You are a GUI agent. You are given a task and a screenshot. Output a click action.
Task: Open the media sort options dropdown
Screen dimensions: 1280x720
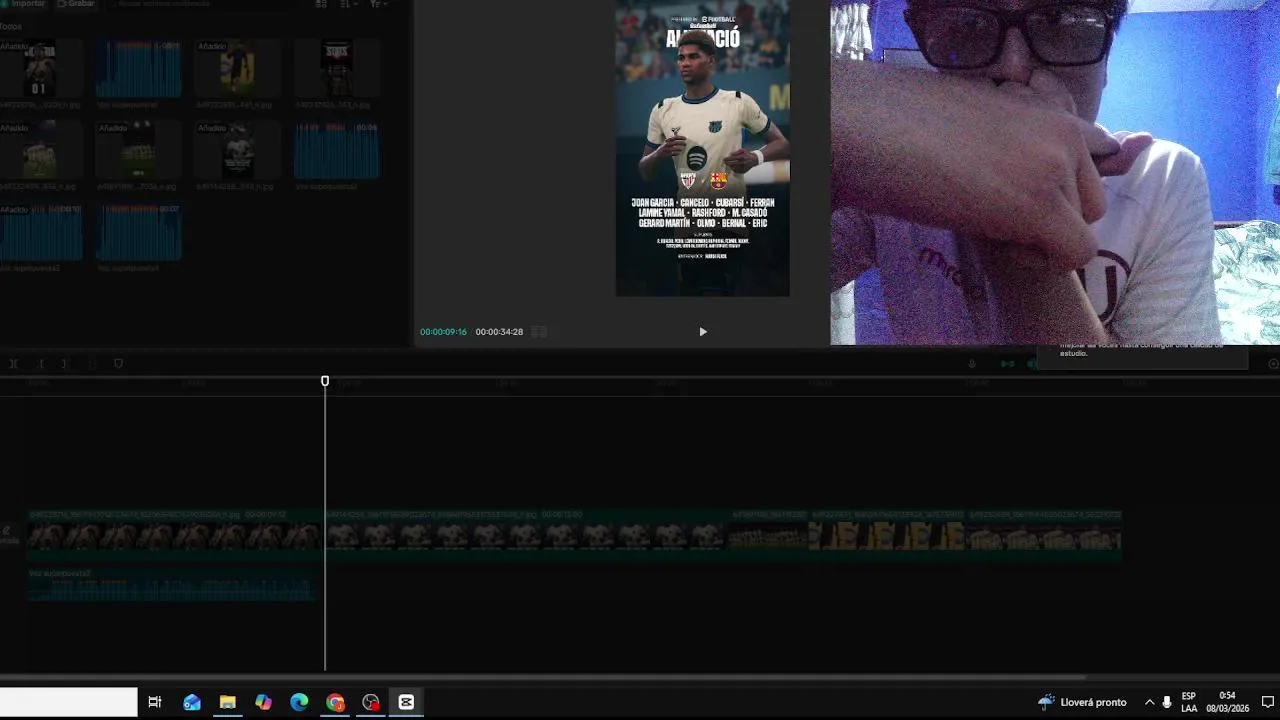[349, 4]
